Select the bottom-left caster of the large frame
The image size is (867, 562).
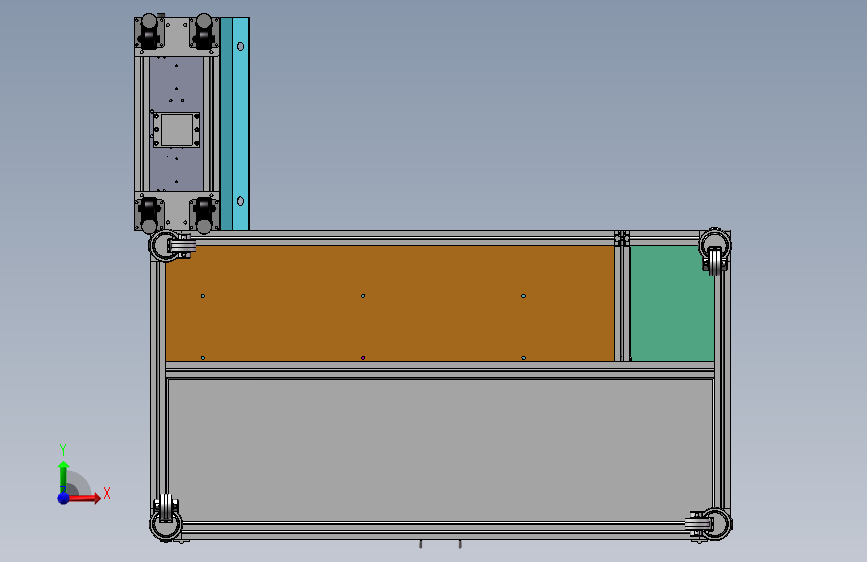(165, 518)
